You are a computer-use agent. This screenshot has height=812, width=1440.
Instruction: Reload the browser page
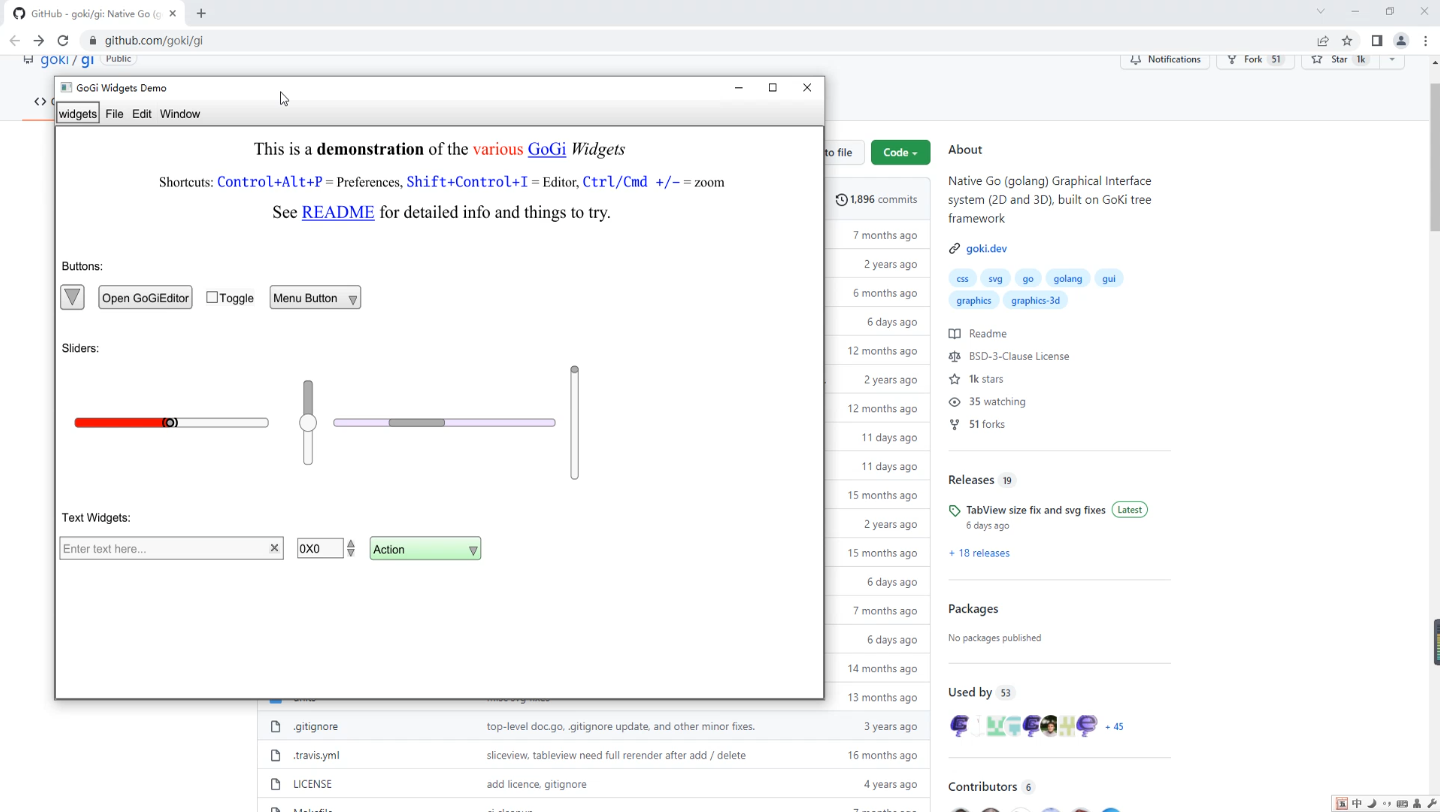click(x=63, y=41)
